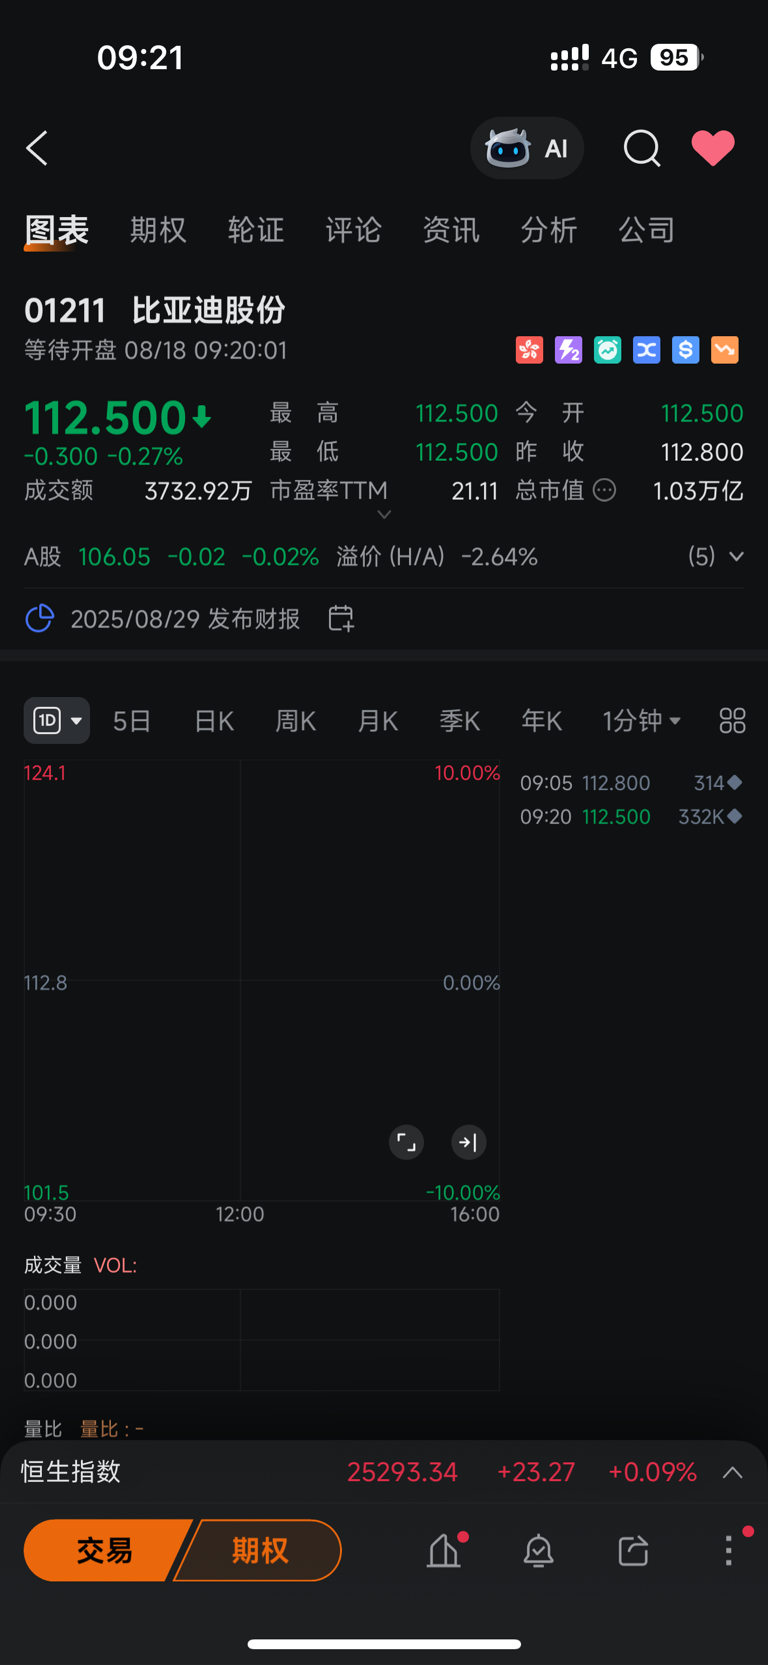This screenshot has height=1665, width=769.
Task: Switch chart to 5日
Action: pos(132,720)
